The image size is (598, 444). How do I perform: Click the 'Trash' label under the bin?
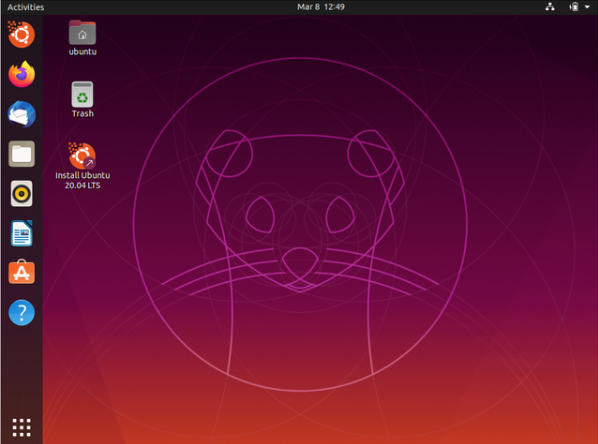82,113
